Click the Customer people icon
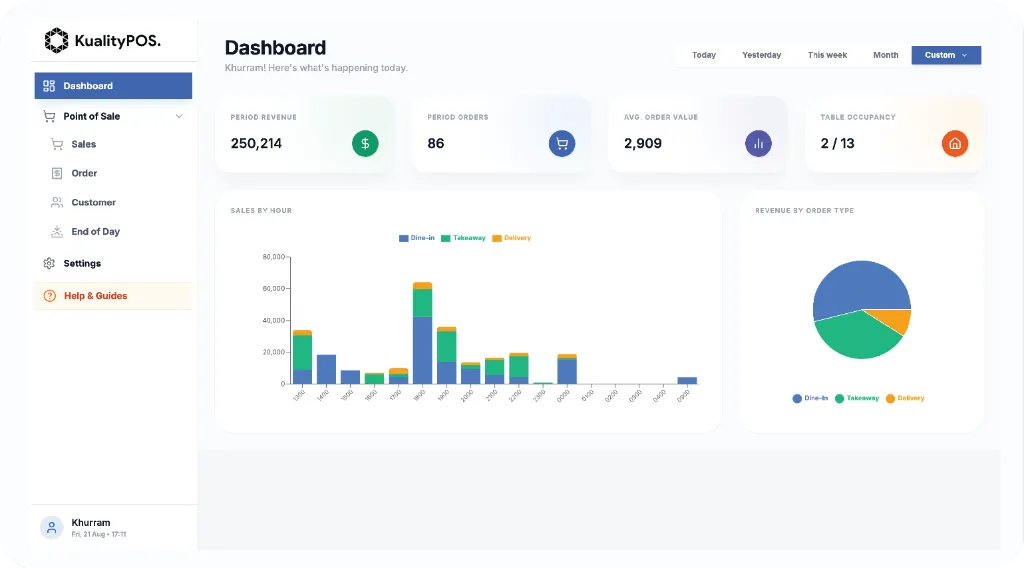 pos(57,202)
